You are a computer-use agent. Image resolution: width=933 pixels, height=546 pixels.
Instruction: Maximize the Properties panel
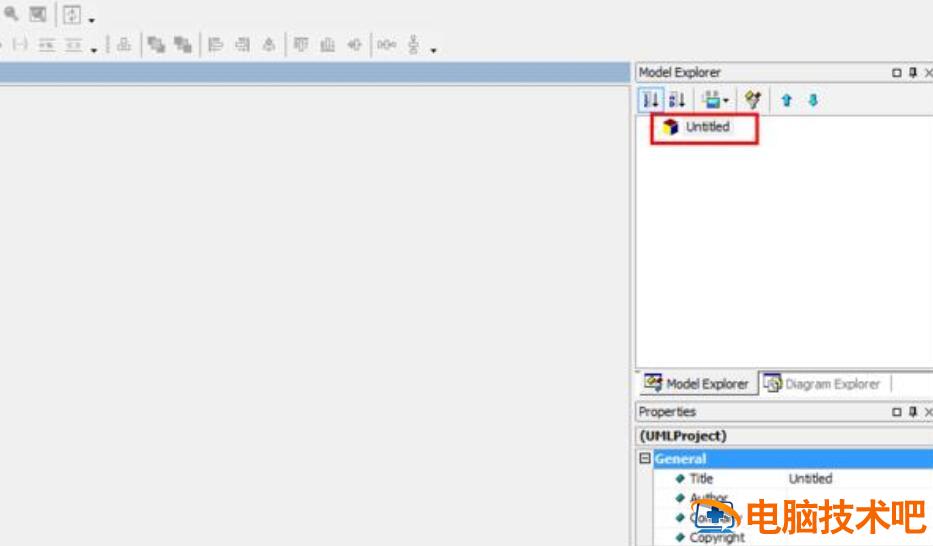(897, 412)
